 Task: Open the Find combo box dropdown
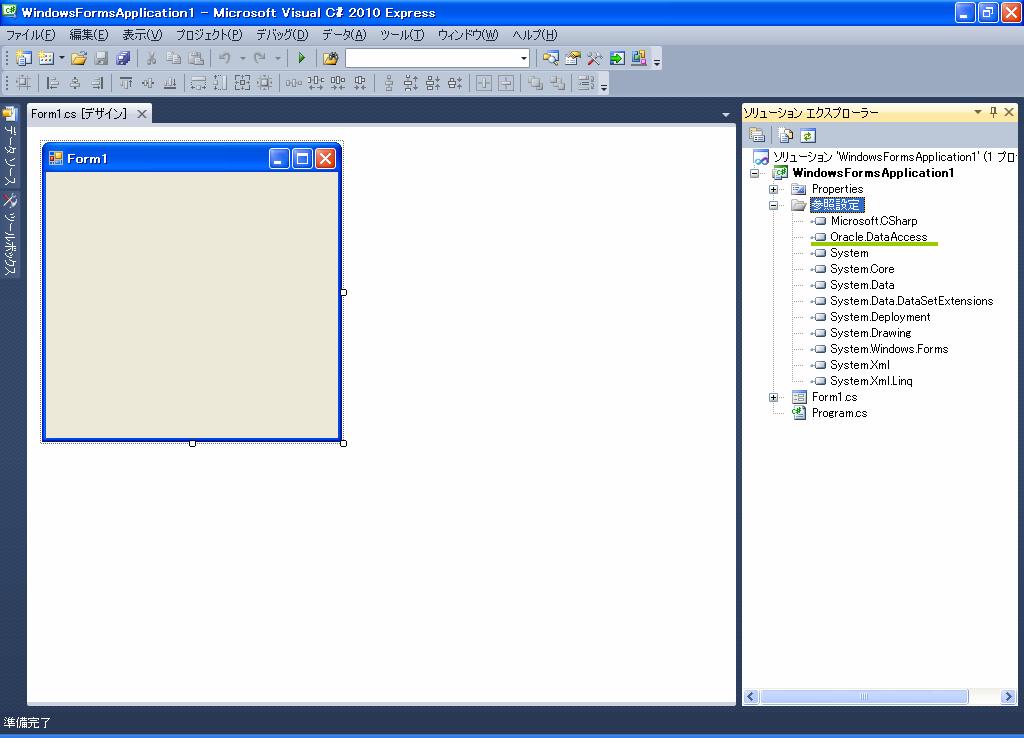[524, 59]
